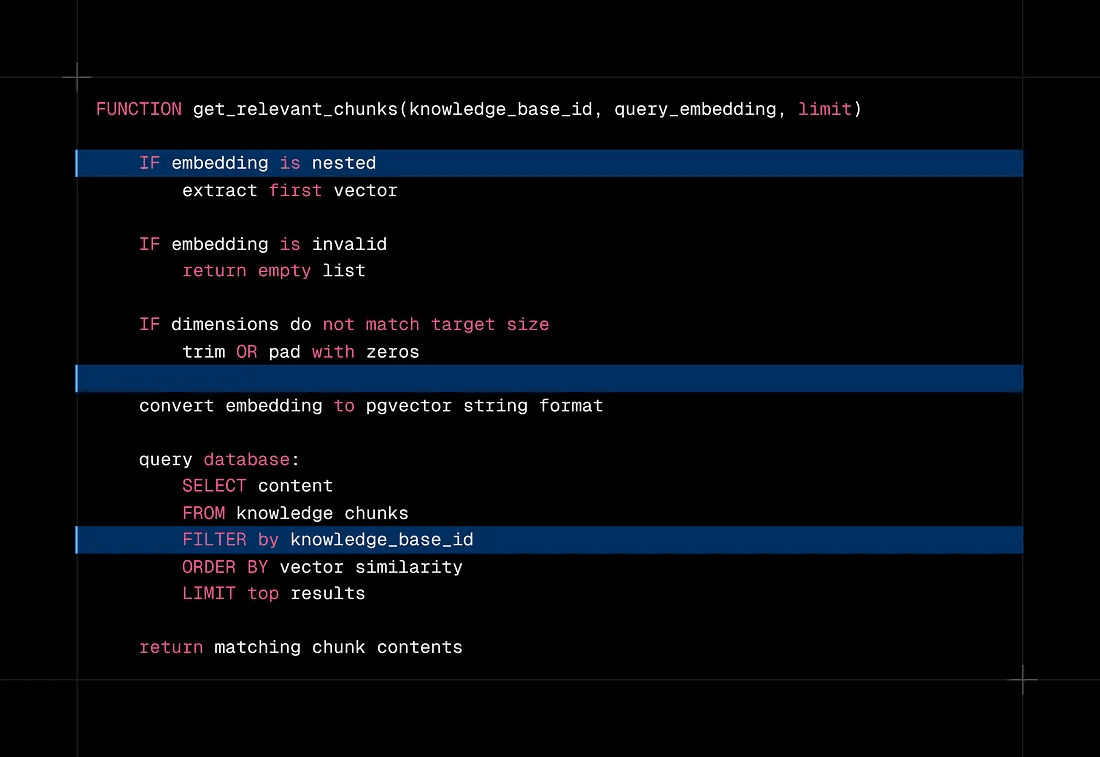Click the "extract first vector" line
Image resolution: width=1100 pixels, height=757 pixels.
point(289,190)
